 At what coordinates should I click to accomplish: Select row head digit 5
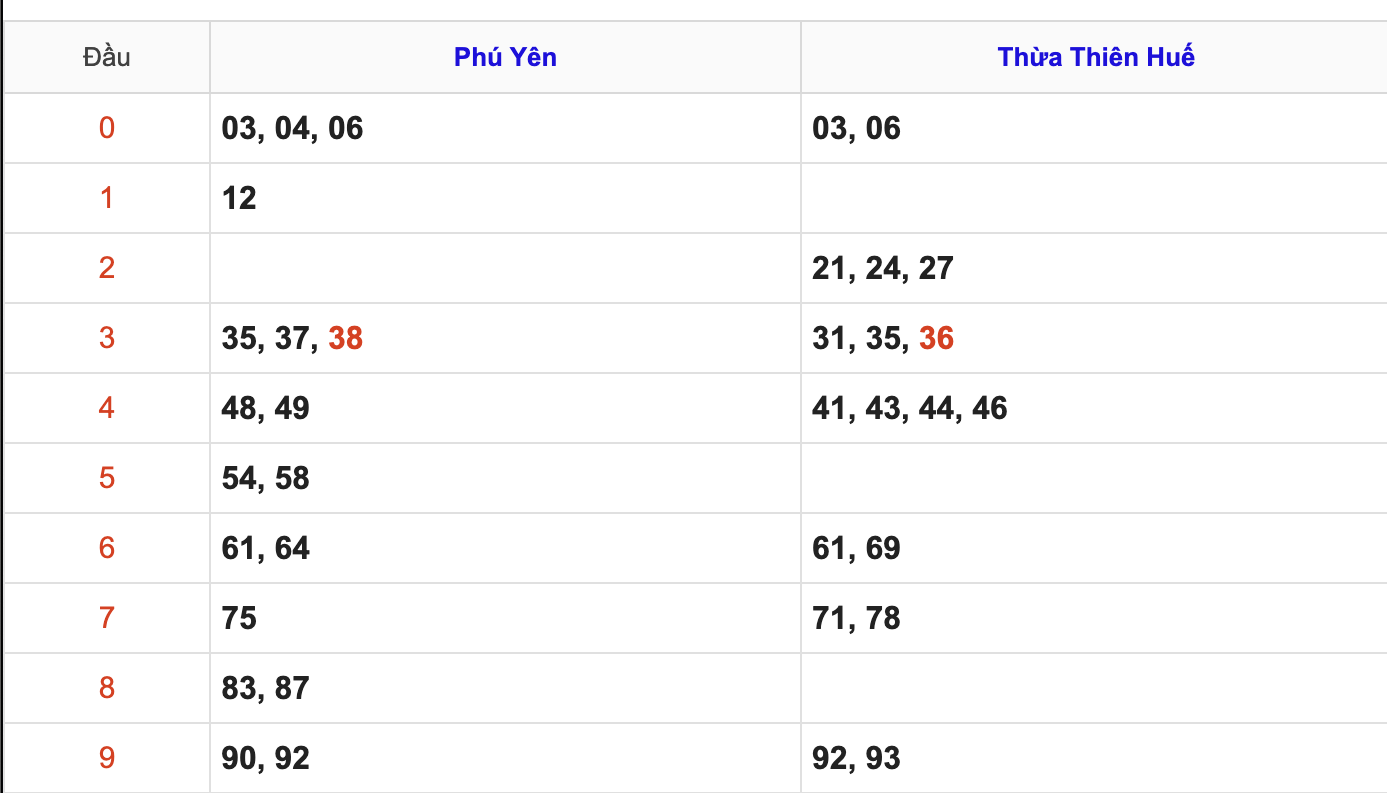[x=106, y=478]
